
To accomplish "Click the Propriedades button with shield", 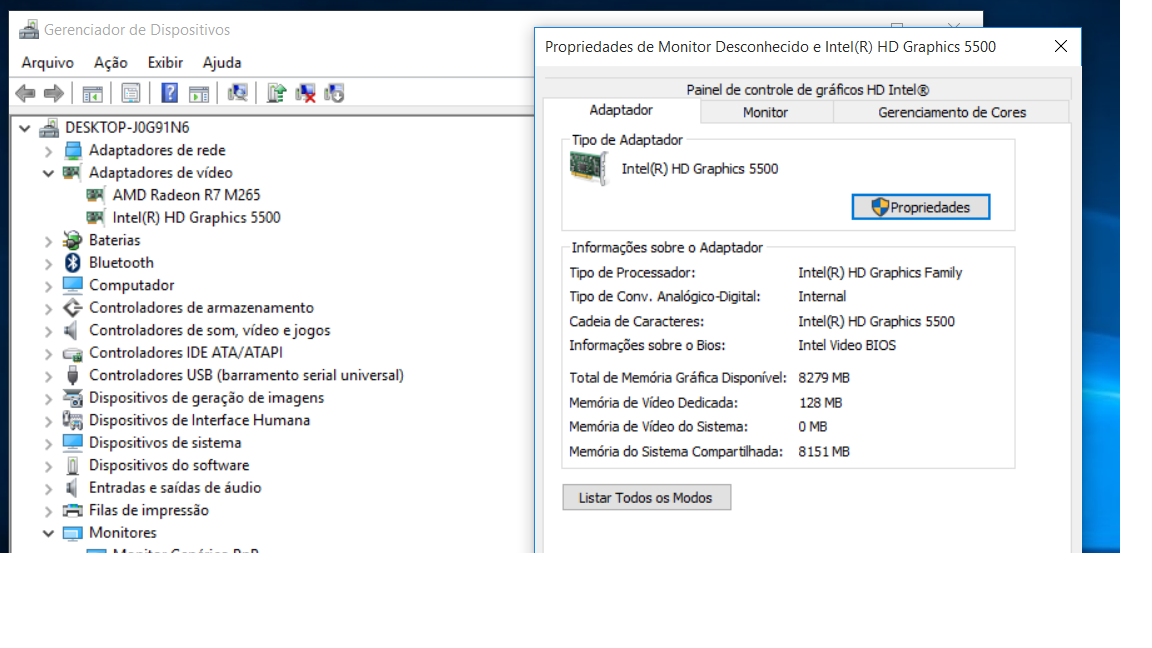I will click(921, 207).
